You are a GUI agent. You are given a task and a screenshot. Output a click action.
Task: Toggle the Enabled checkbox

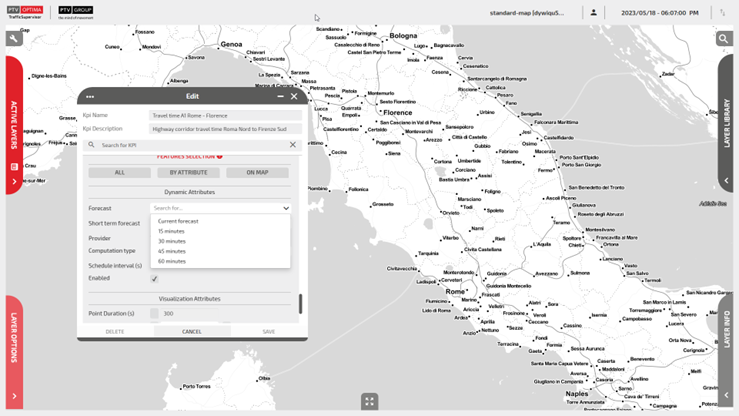pyautogui.click(x=154, y=279)
